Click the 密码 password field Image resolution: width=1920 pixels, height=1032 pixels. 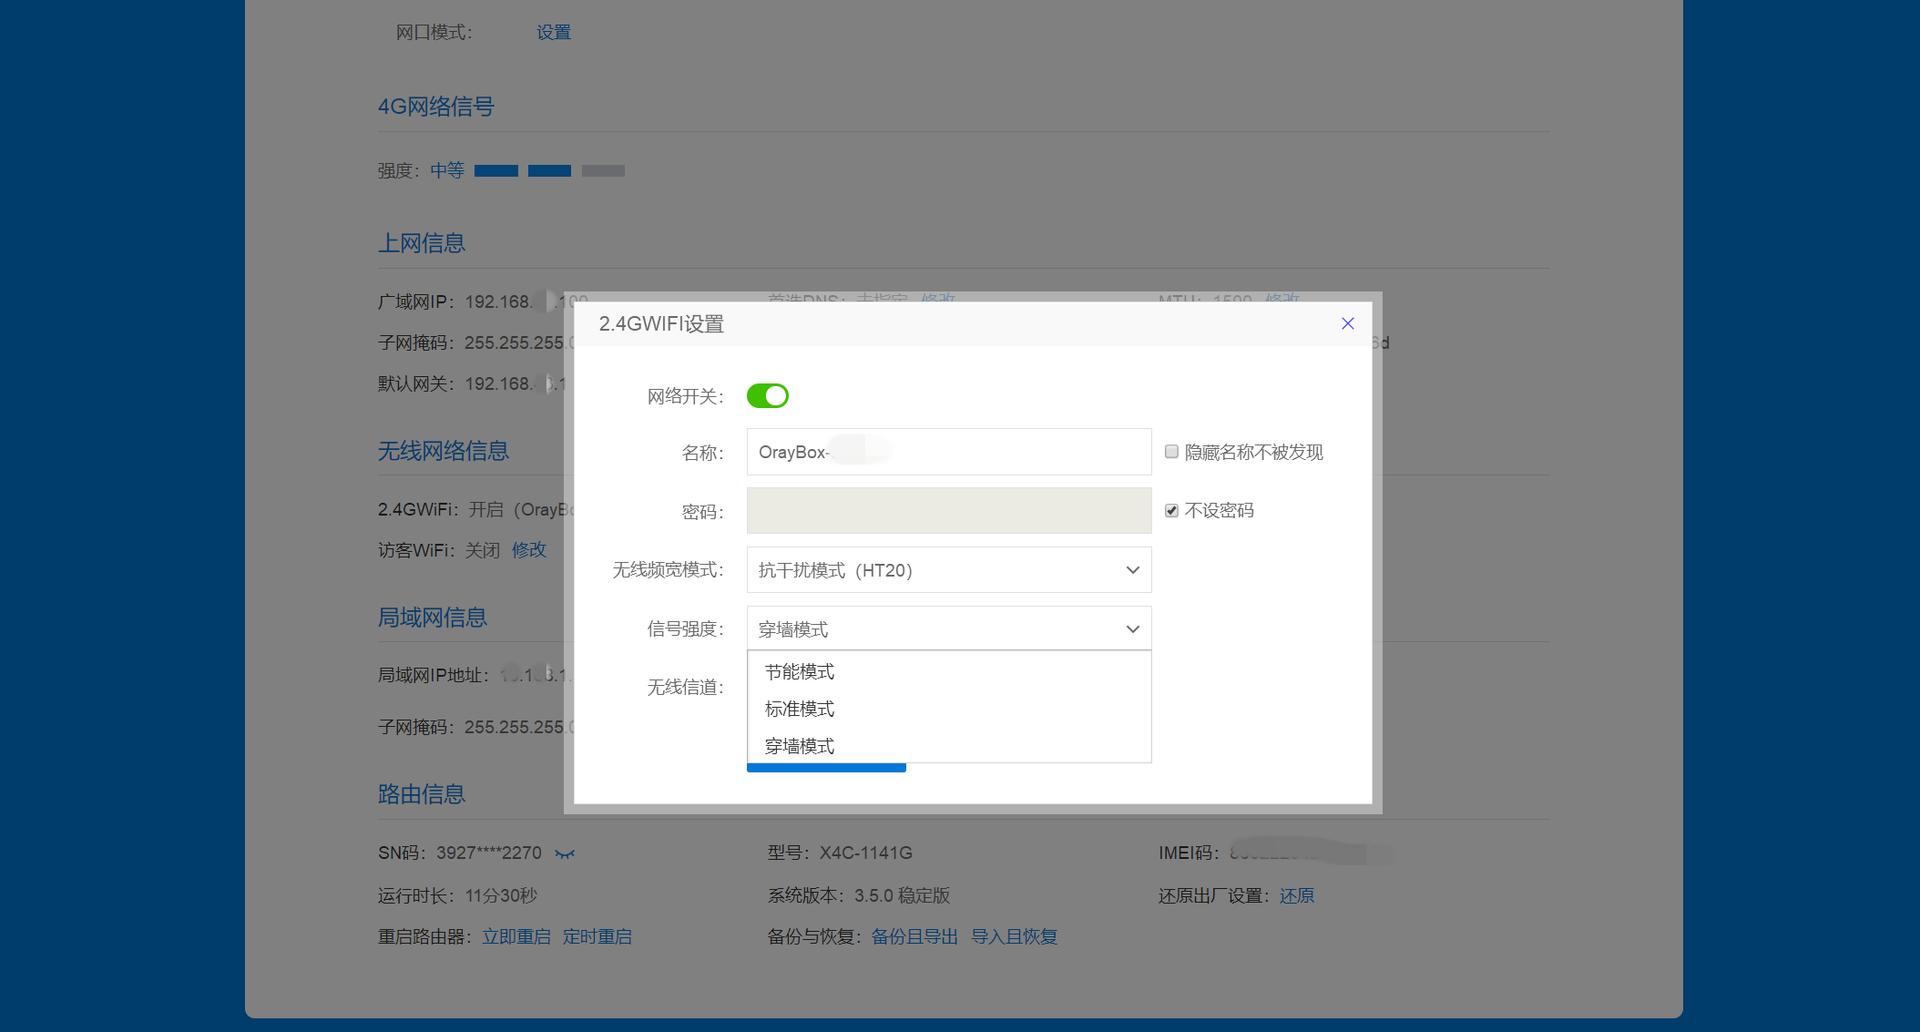coord(948,510)
